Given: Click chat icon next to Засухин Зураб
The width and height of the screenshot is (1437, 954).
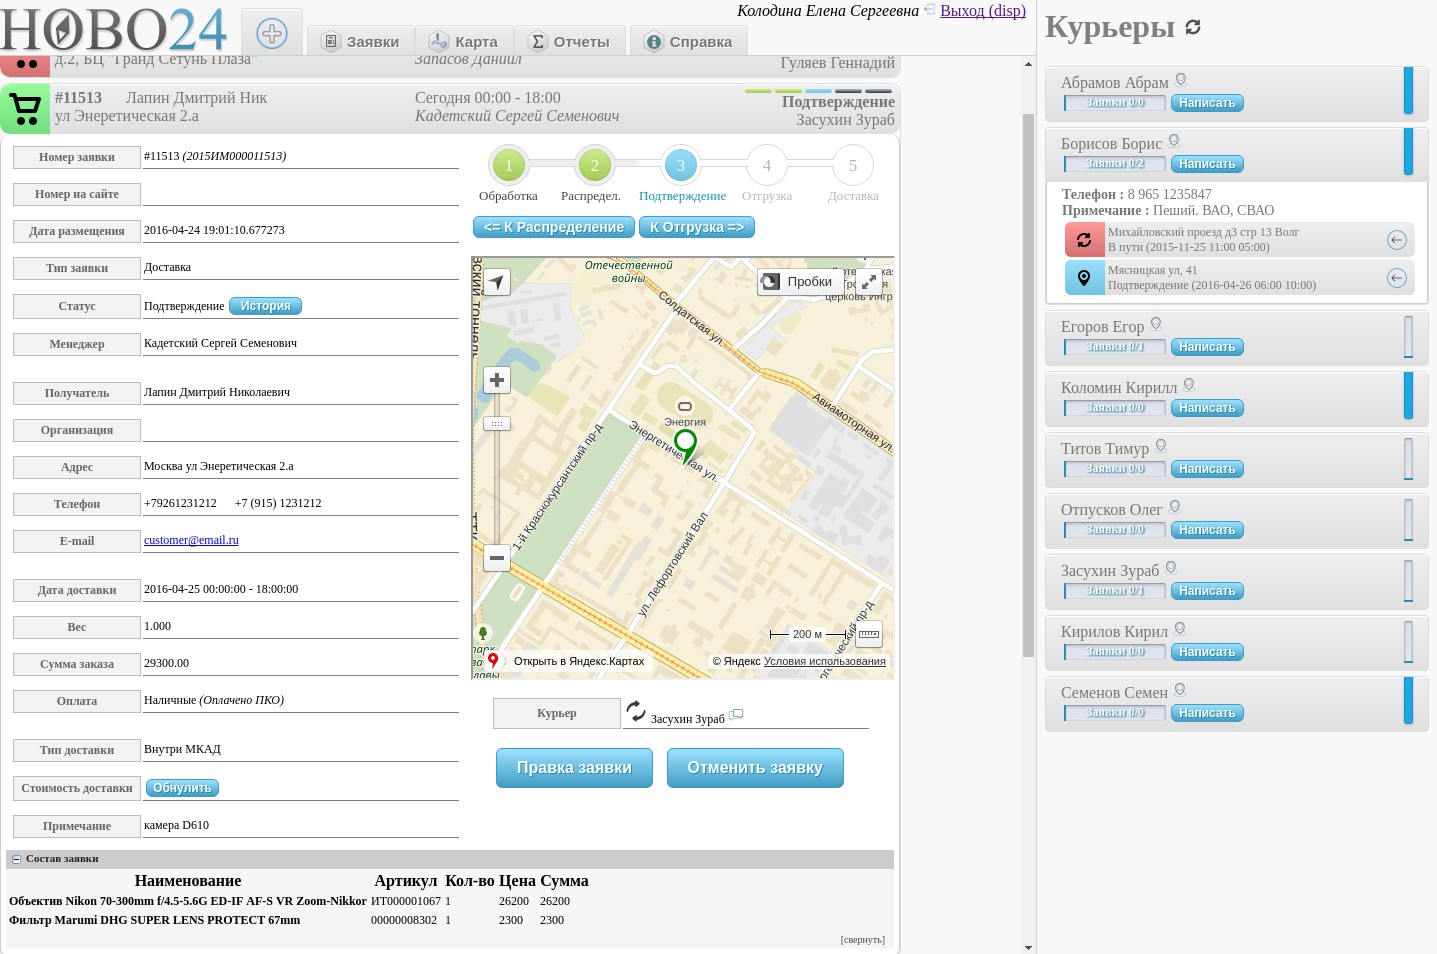Looking at the screenshot, I should point(736,714).
